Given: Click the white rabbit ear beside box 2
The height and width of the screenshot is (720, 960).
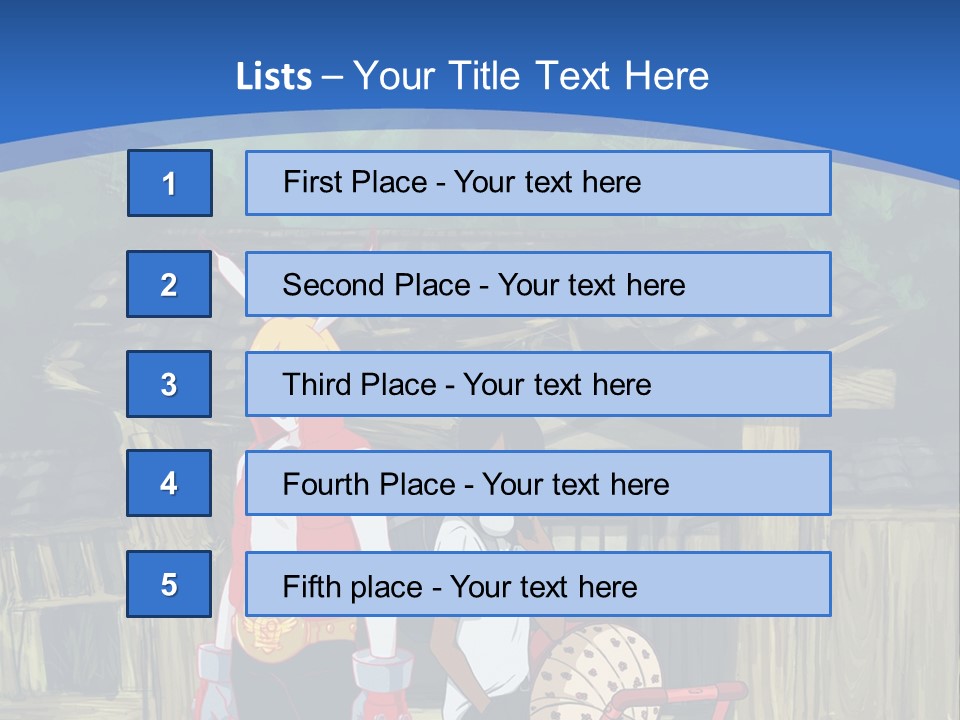Looking at the screenshot, I should 227,265.
